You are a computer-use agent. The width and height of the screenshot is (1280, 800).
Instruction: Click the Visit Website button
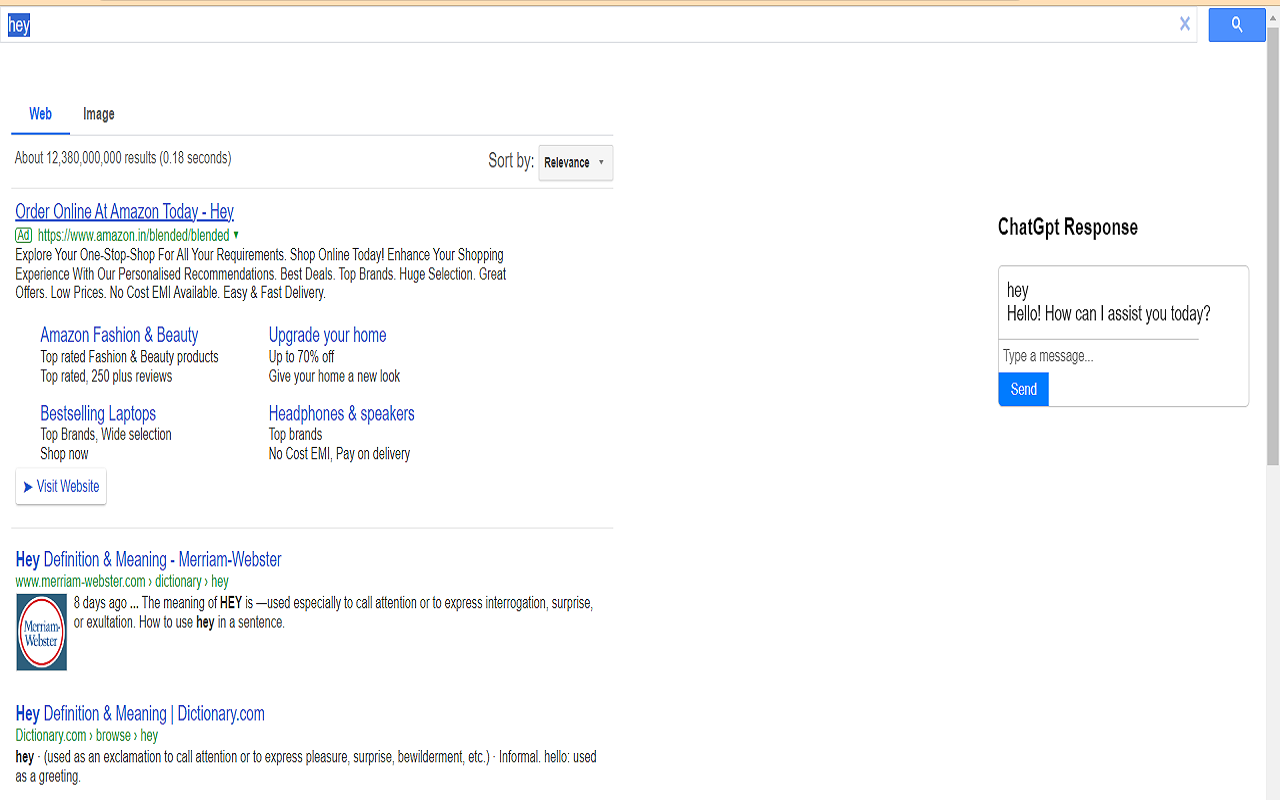point(61,487)
